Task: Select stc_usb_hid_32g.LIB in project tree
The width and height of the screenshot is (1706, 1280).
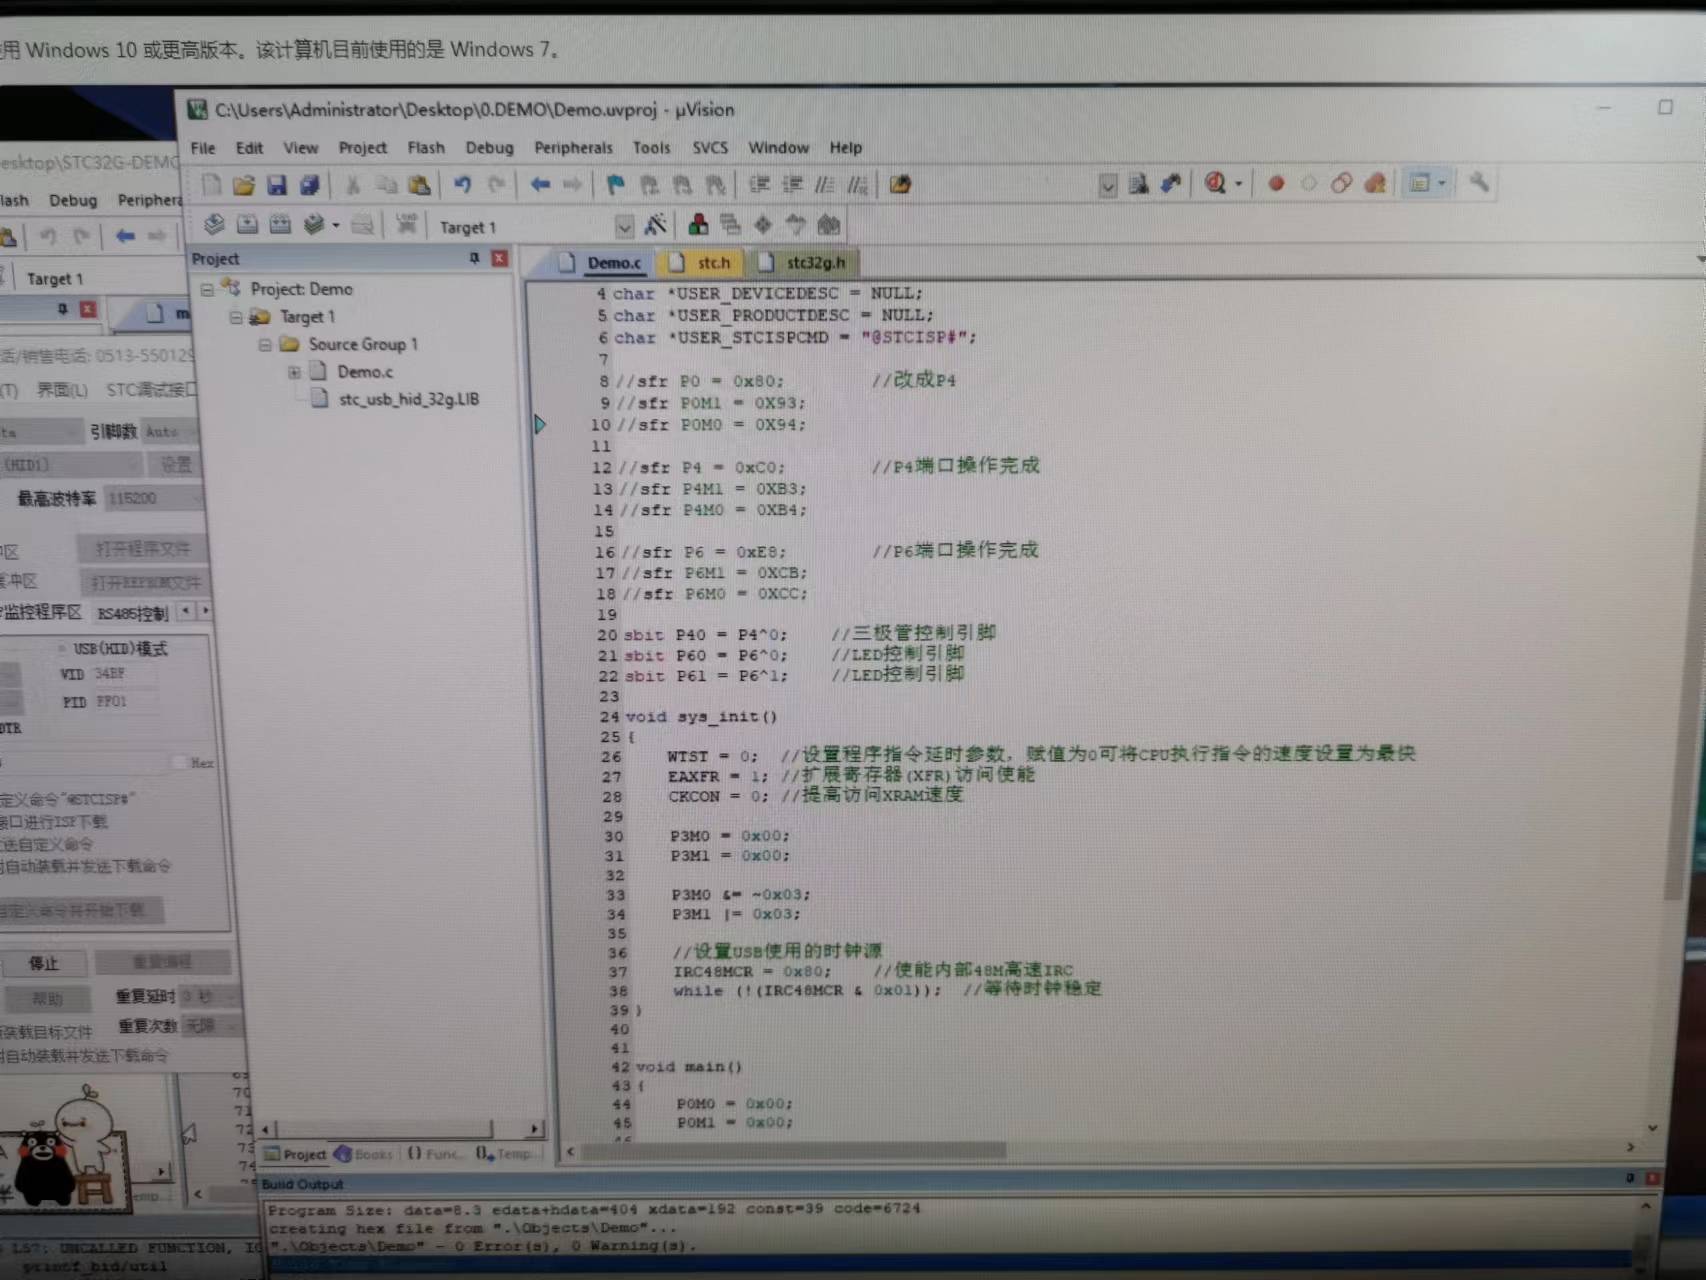Action: point(409,399)
